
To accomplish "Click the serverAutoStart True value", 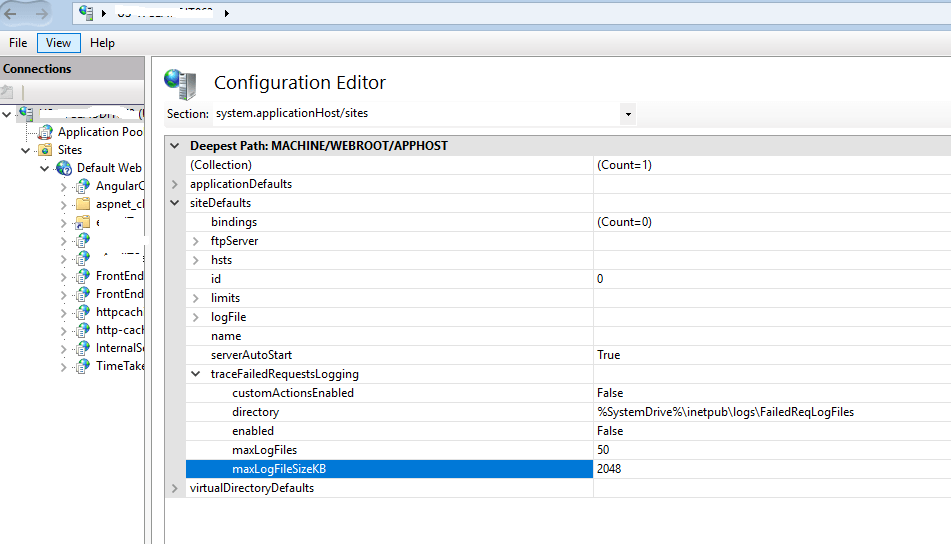I will 608,355.
